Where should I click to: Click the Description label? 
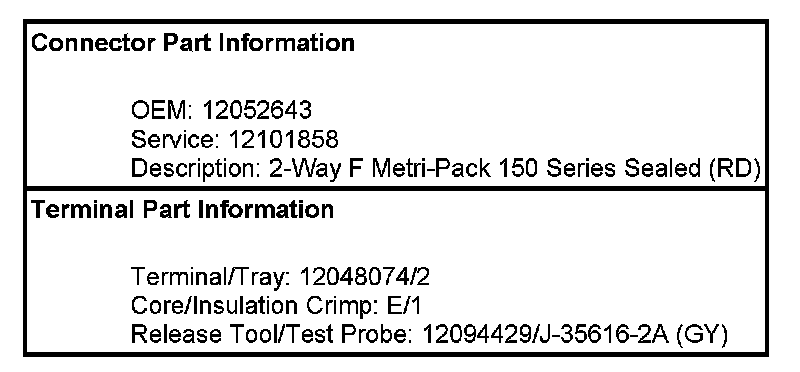[196, 168]
